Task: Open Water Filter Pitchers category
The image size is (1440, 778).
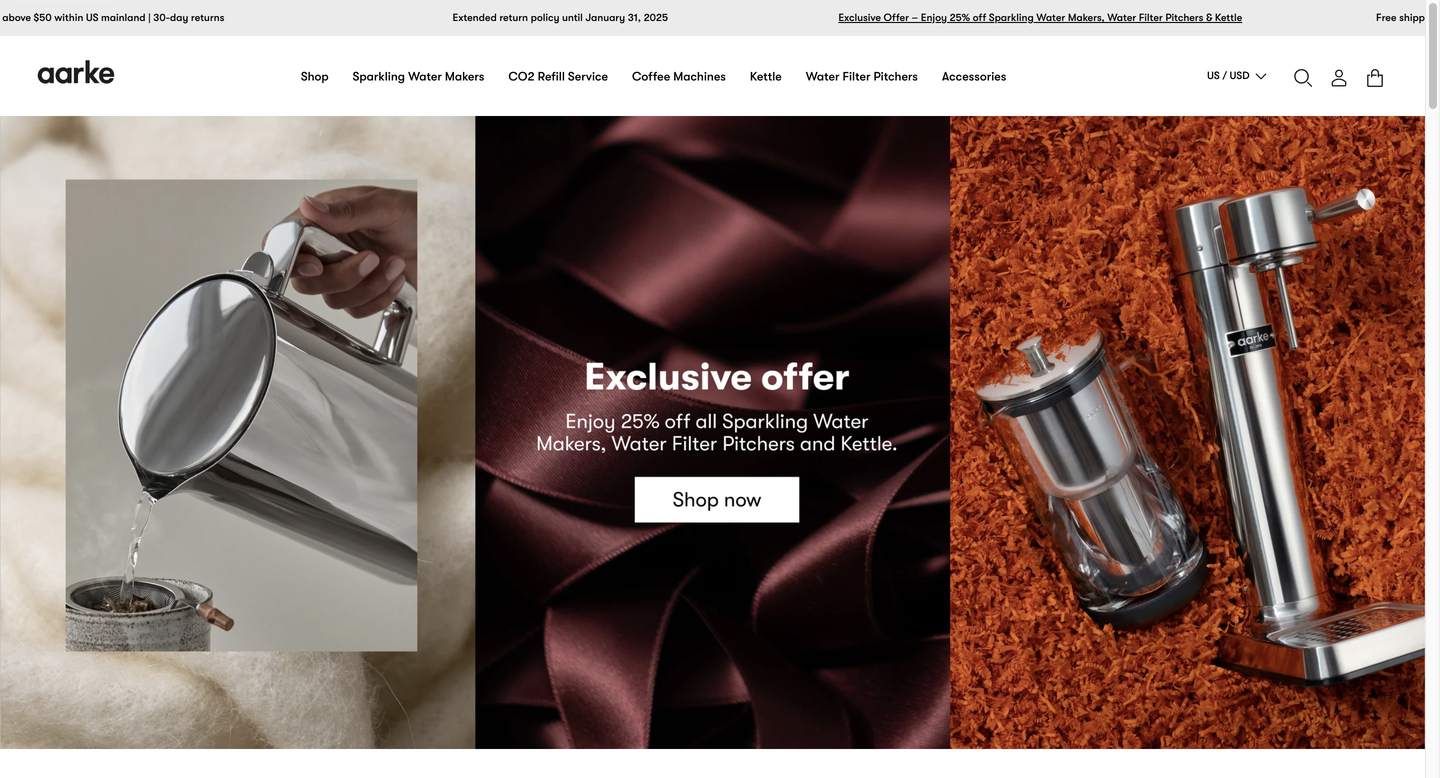Action: 862,77
